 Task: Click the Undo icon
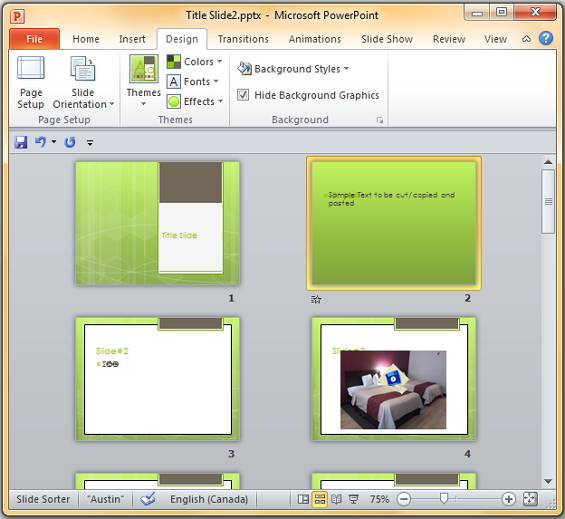click(40, 142)
